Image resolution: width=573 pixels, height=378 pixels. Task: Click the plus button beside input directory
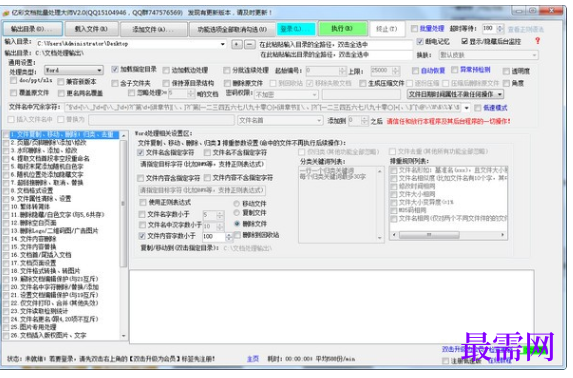pos(237,44)
